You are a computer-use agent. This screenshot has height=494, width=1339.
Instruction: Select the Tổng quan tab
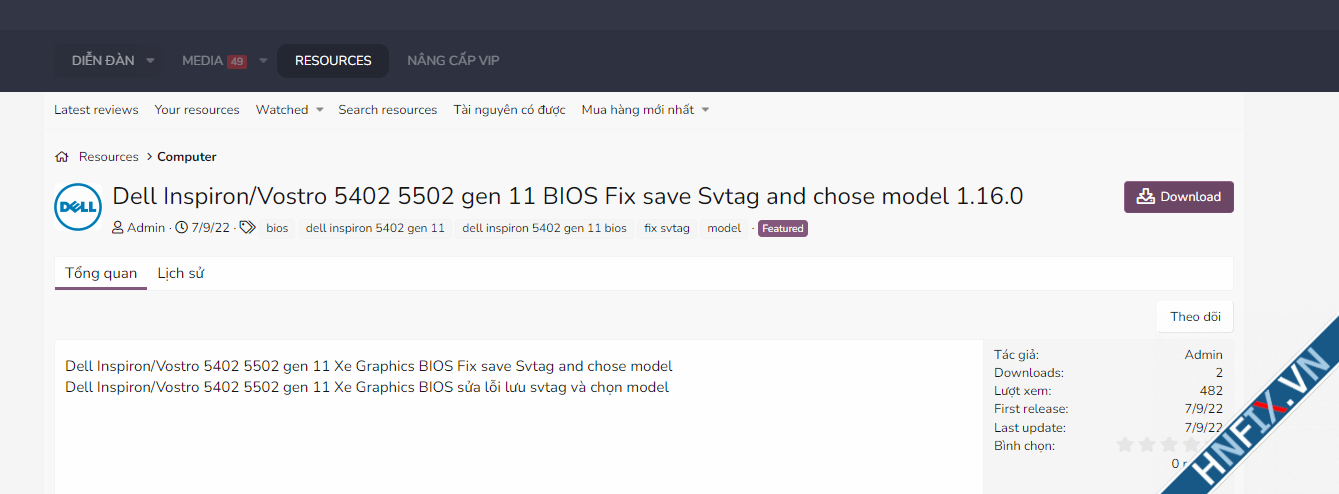(x=101, y=273)
